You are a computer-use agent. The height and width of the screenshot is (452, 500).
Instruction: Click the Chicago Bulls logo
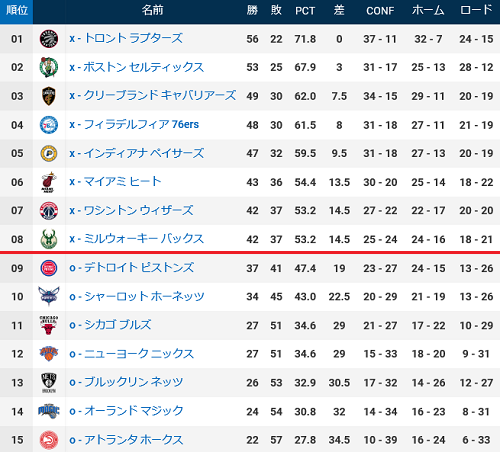(x=49, y=325)
